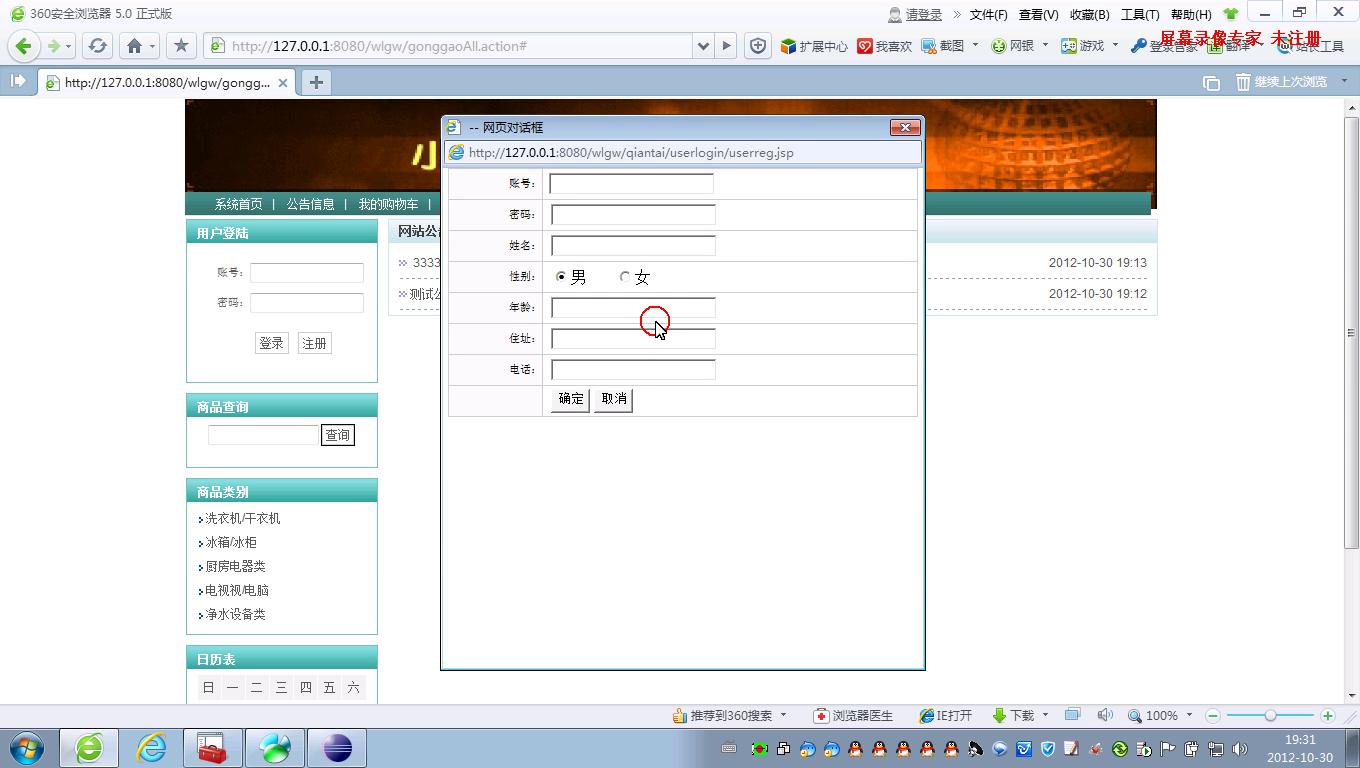Image resolution: width=1360 pixels, height=768 pixels.
Task: Click 登录 button in user login panel
Action: 271,343
